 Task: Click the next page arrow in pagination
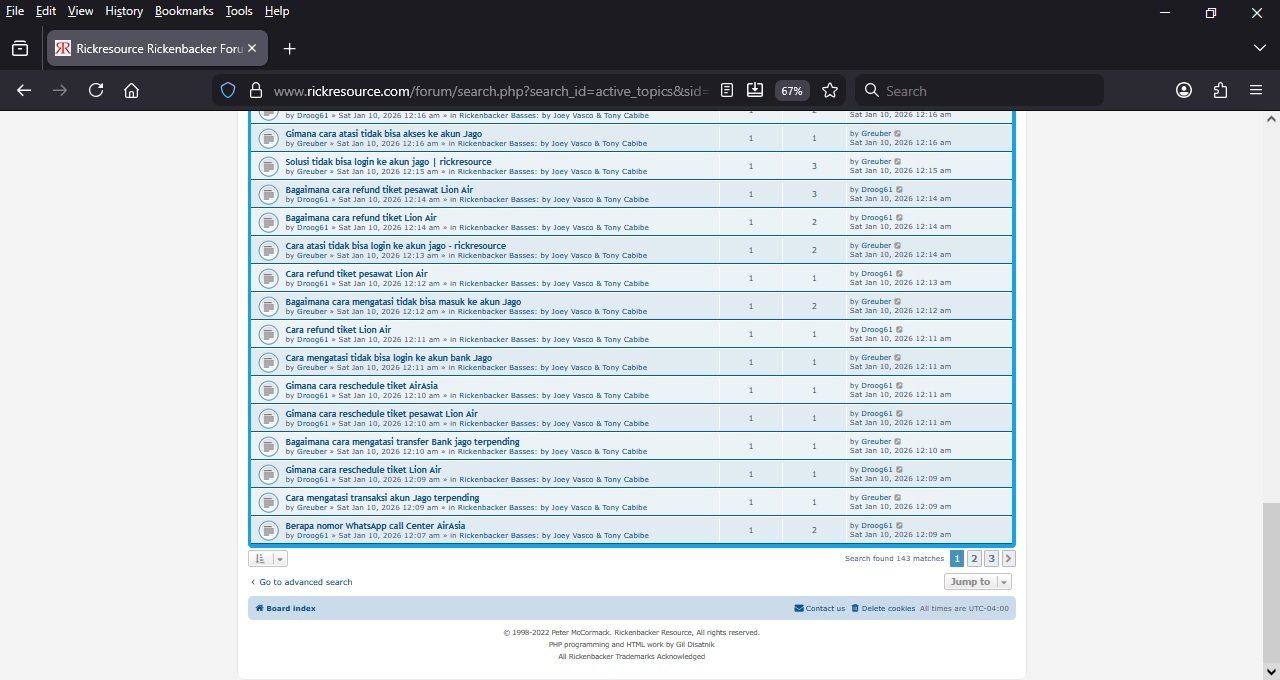[x=1008, y=559]
